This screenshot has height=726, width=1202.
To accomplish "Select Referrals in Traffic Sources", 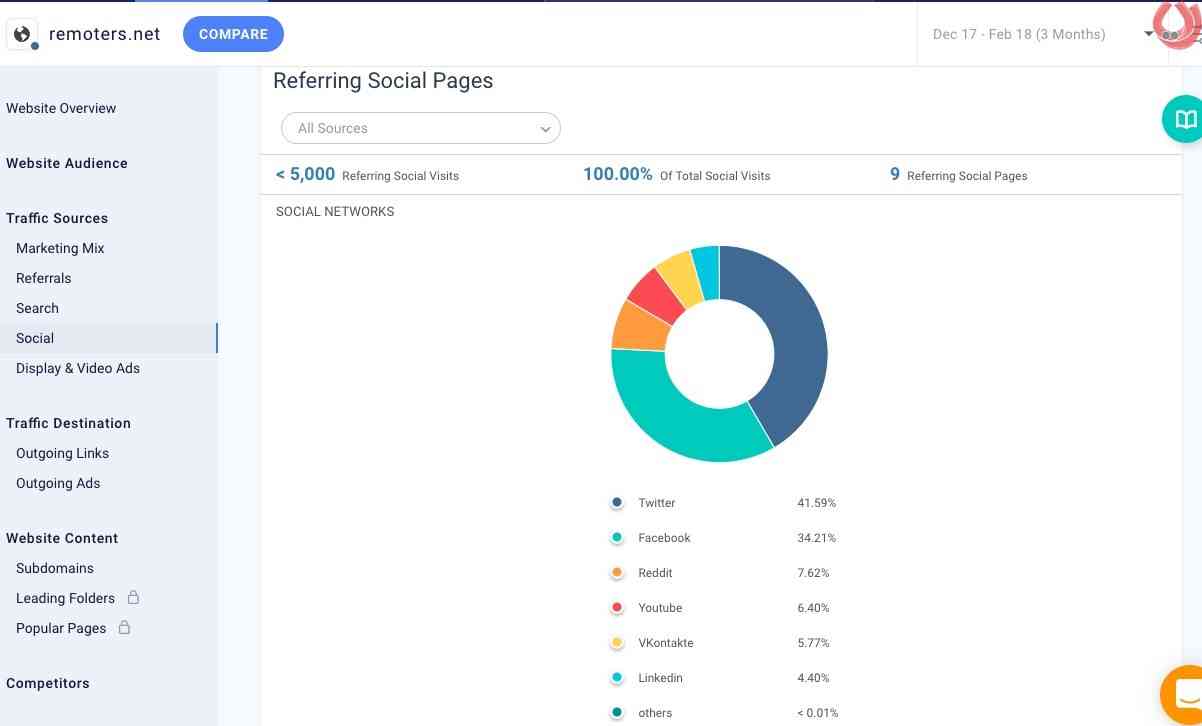I will tap(44, 278).
